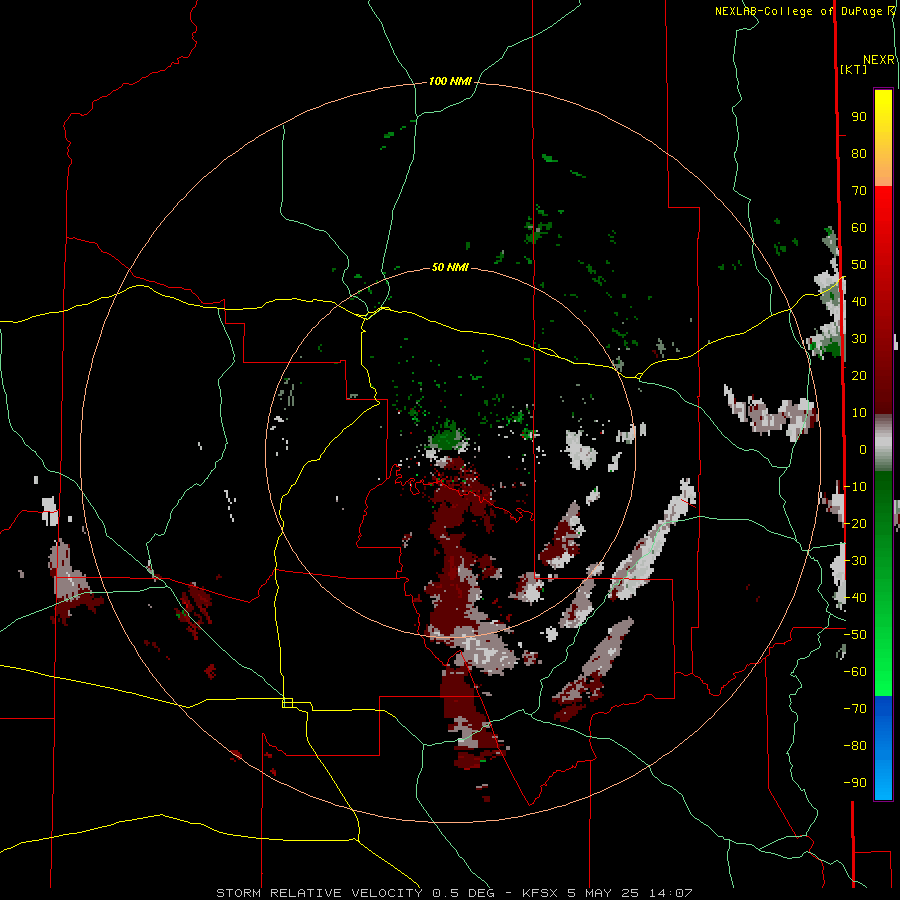
Task: Click the -50 value on the velocity scale
Action: (x=855, y=634)
